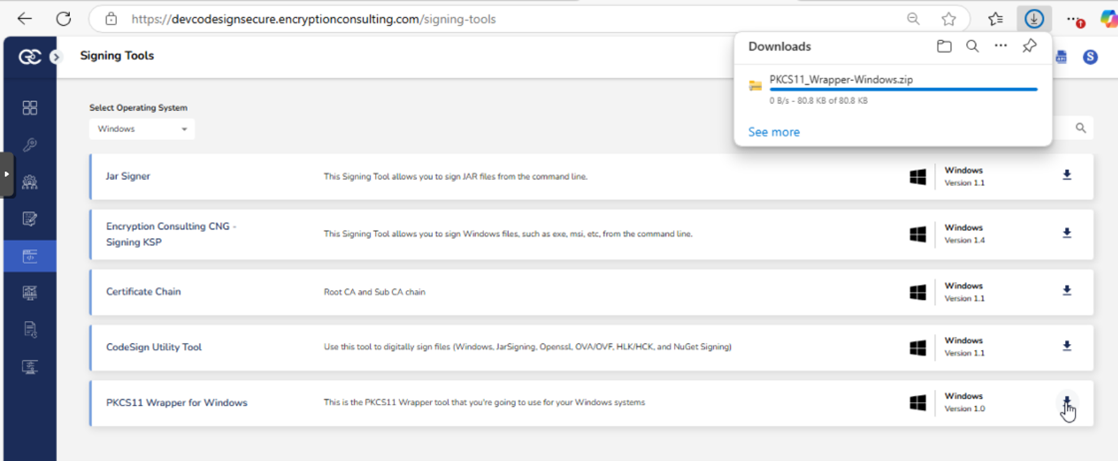Open the Select Operating System dropdown
1118x461 pixels.
point(142,129)
